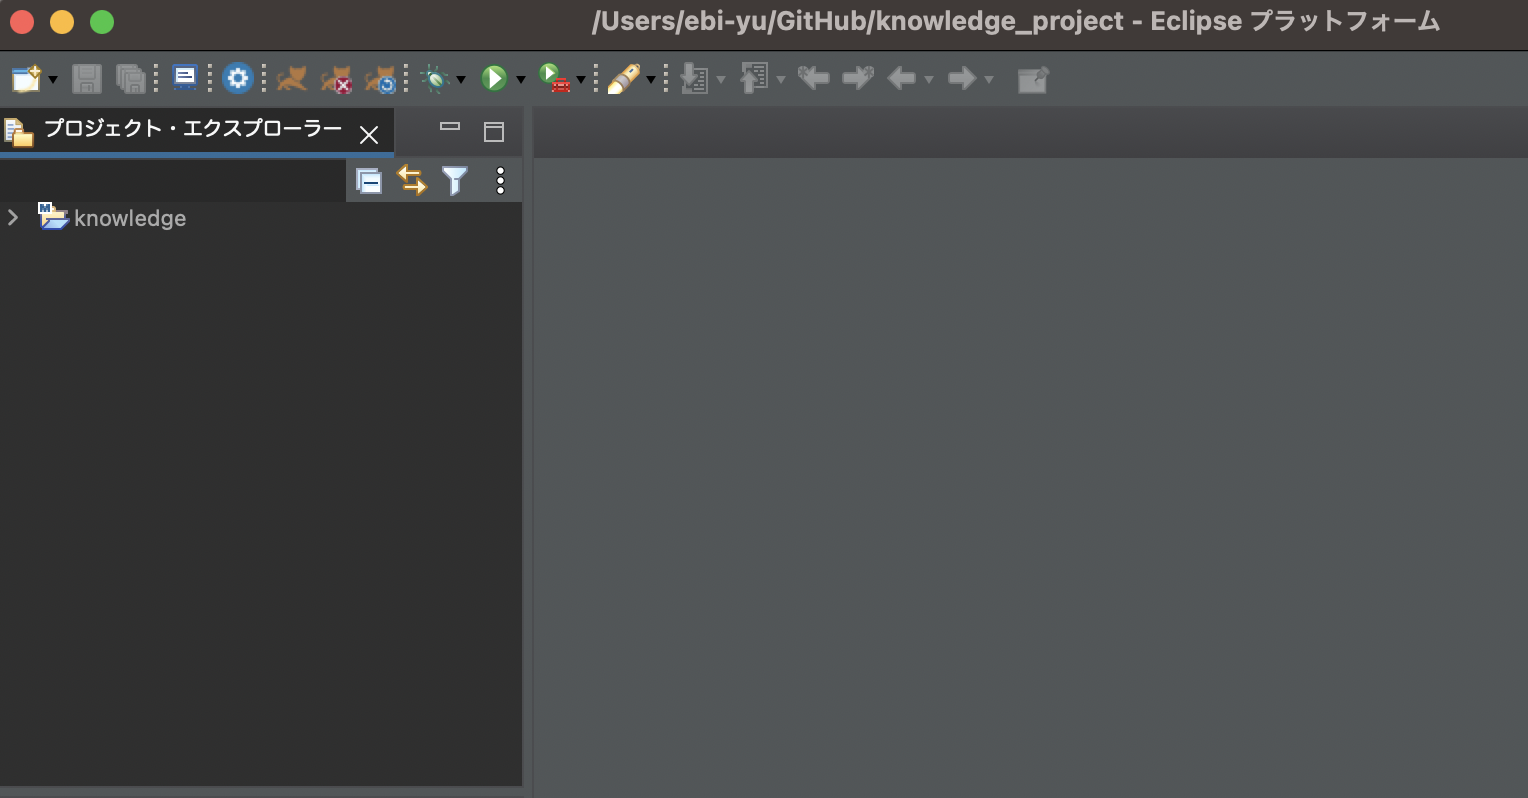Toggle the Project Explorer filter
The width and height of the screenshot is (1528, 798).
(455, 180)
